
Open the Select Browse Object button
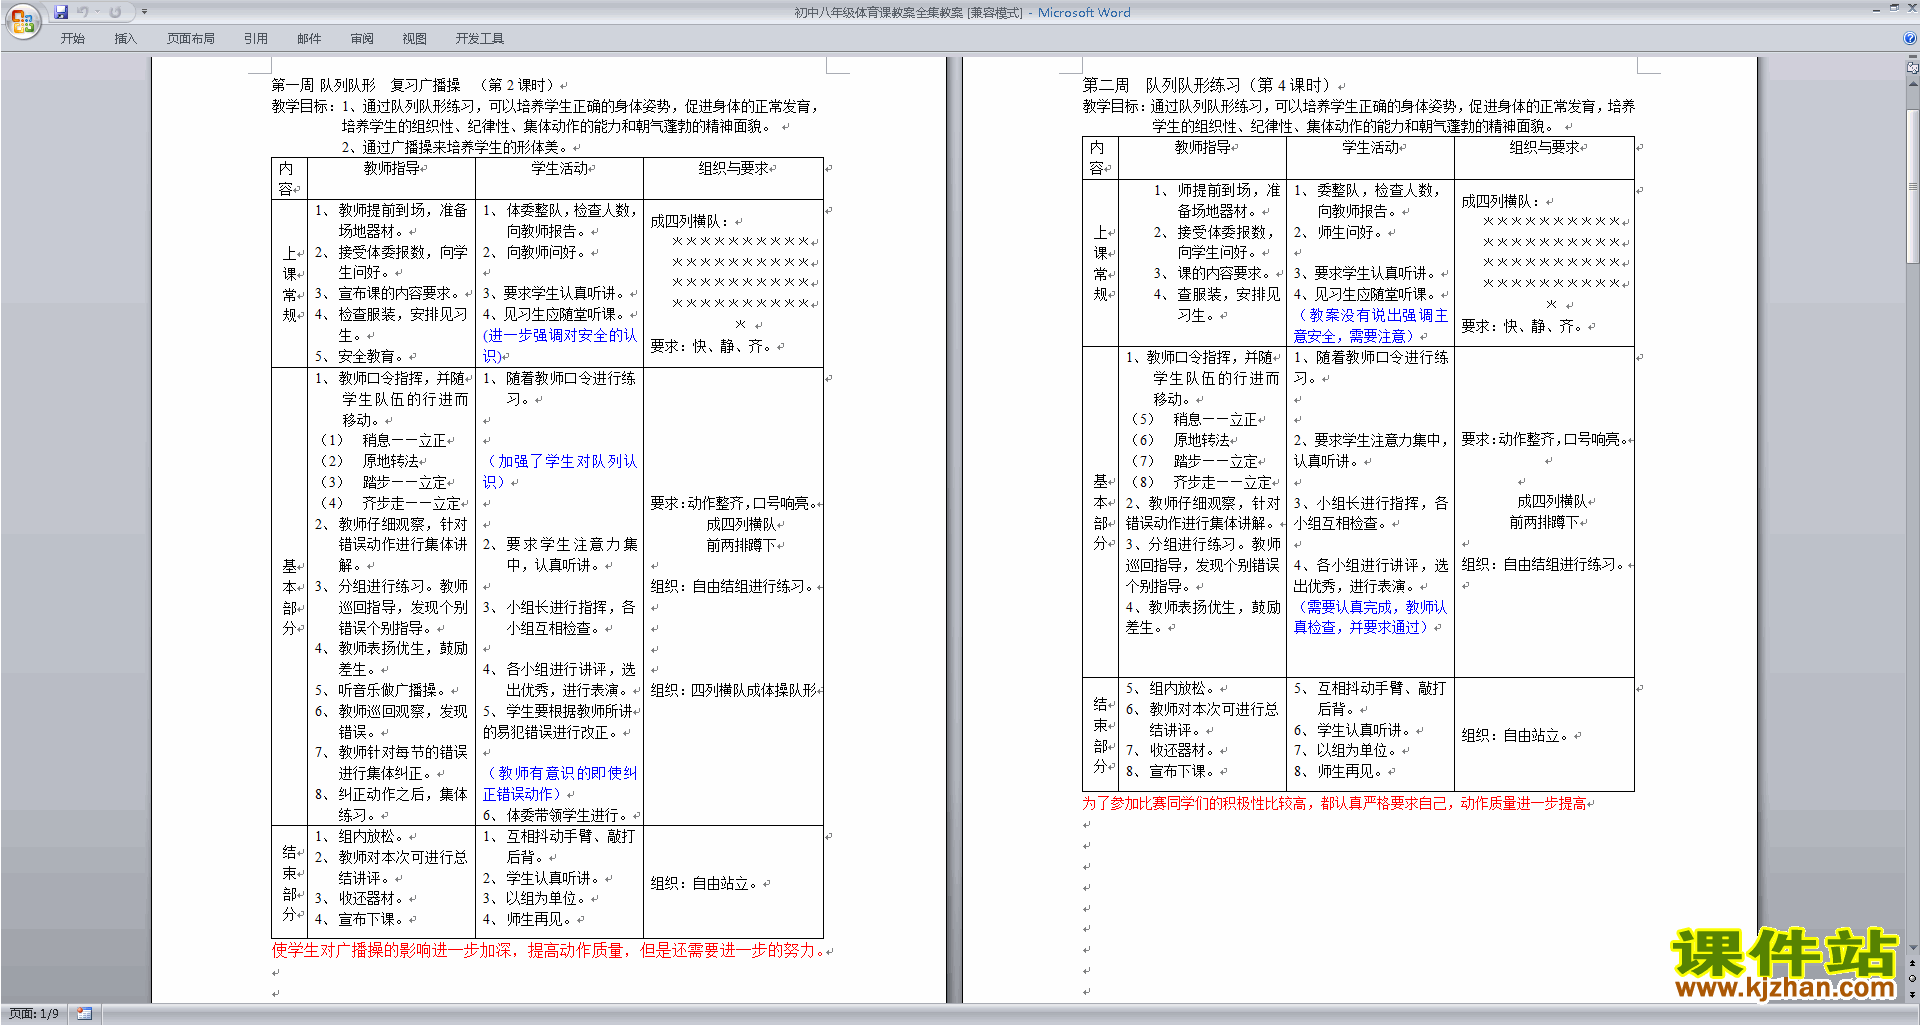point(1913,979)
